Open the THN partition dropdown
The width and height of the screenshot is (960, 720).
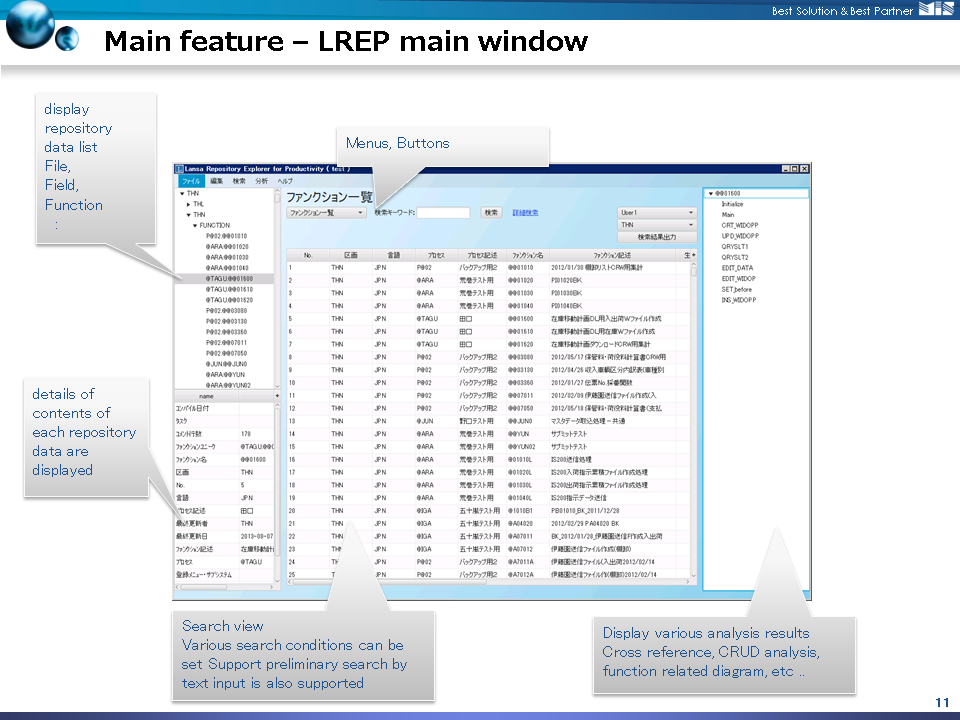pos(657,225)
